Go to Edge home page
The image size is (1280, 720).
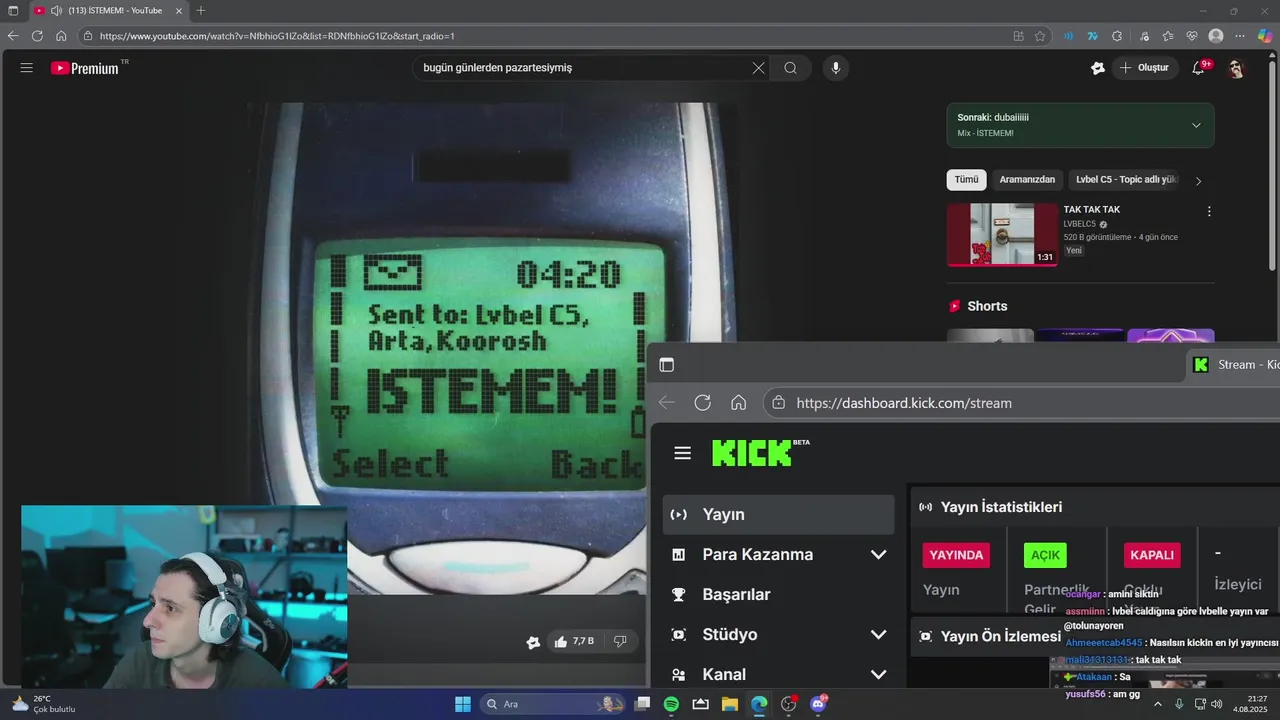point(61,36)
